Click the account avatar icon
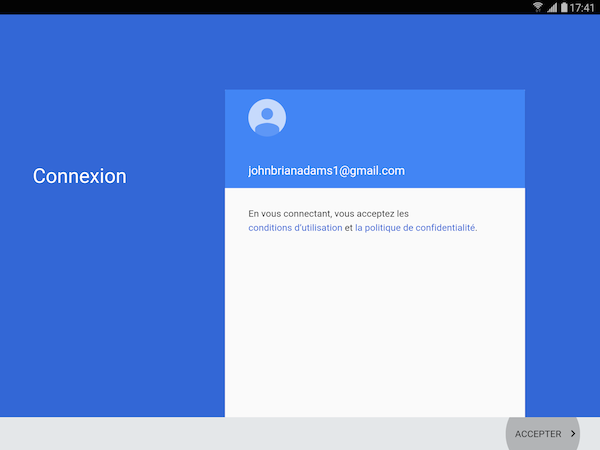This screenshot has width=600, height=450. point(267,118)
